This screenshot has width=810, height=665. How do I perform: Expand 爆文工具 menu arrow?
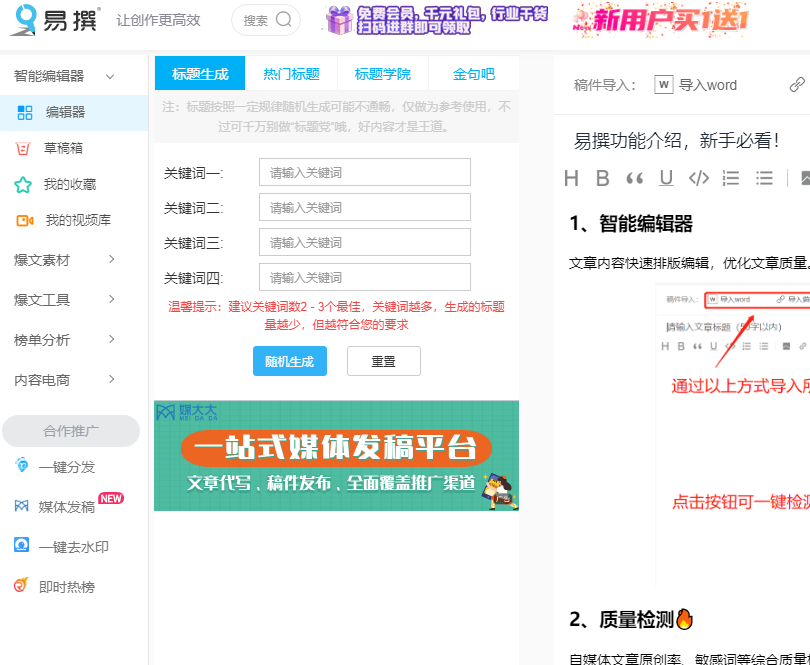[112, 299]
